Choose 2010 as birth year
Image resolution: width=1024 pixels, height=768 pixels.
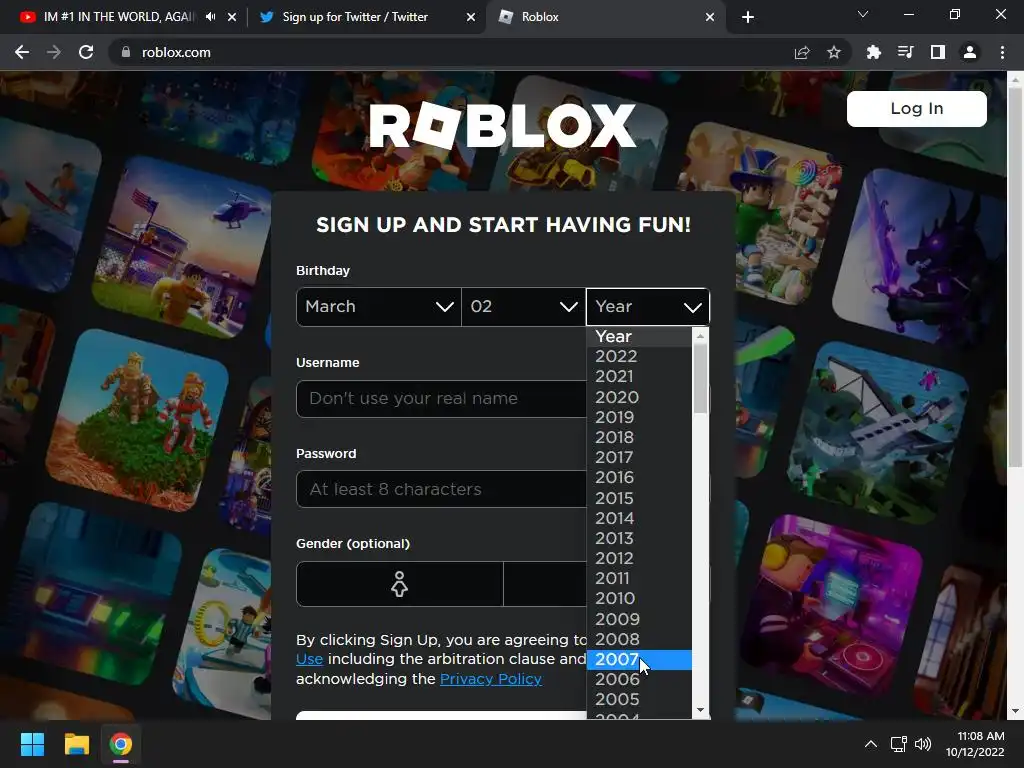coord(639,599)
